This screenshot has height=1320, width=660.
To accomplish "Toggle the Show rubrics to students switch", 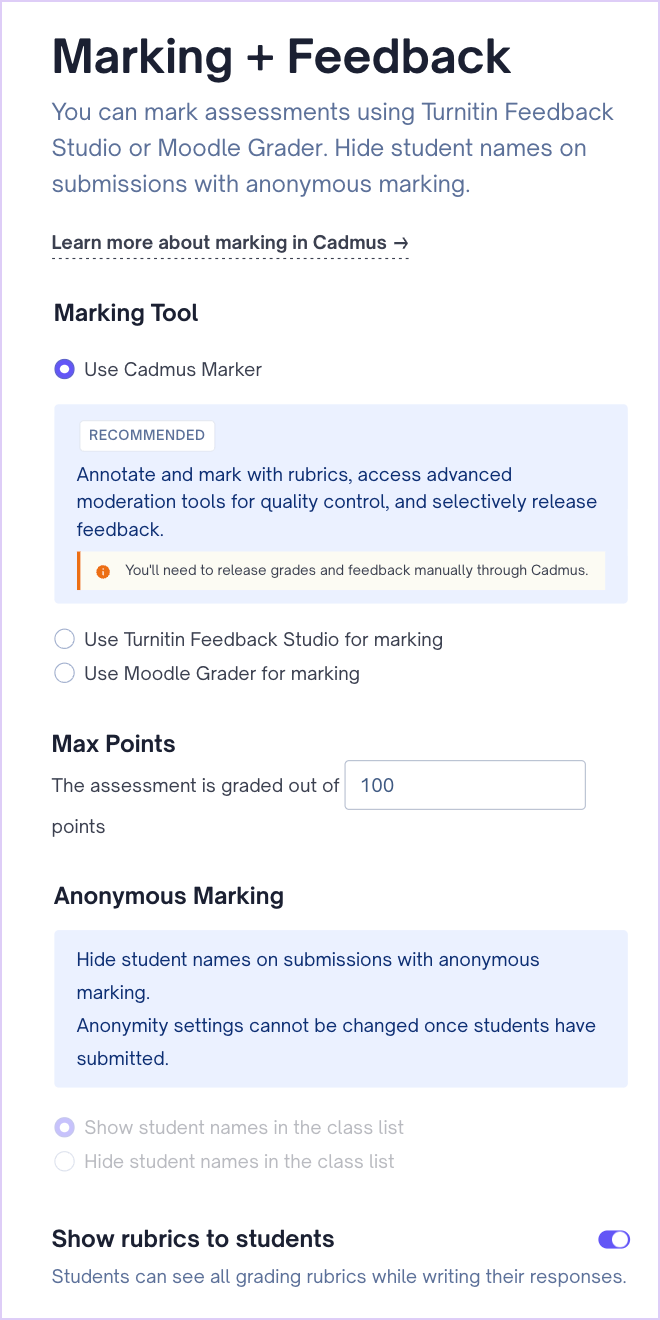I will tap(613, 1239).
